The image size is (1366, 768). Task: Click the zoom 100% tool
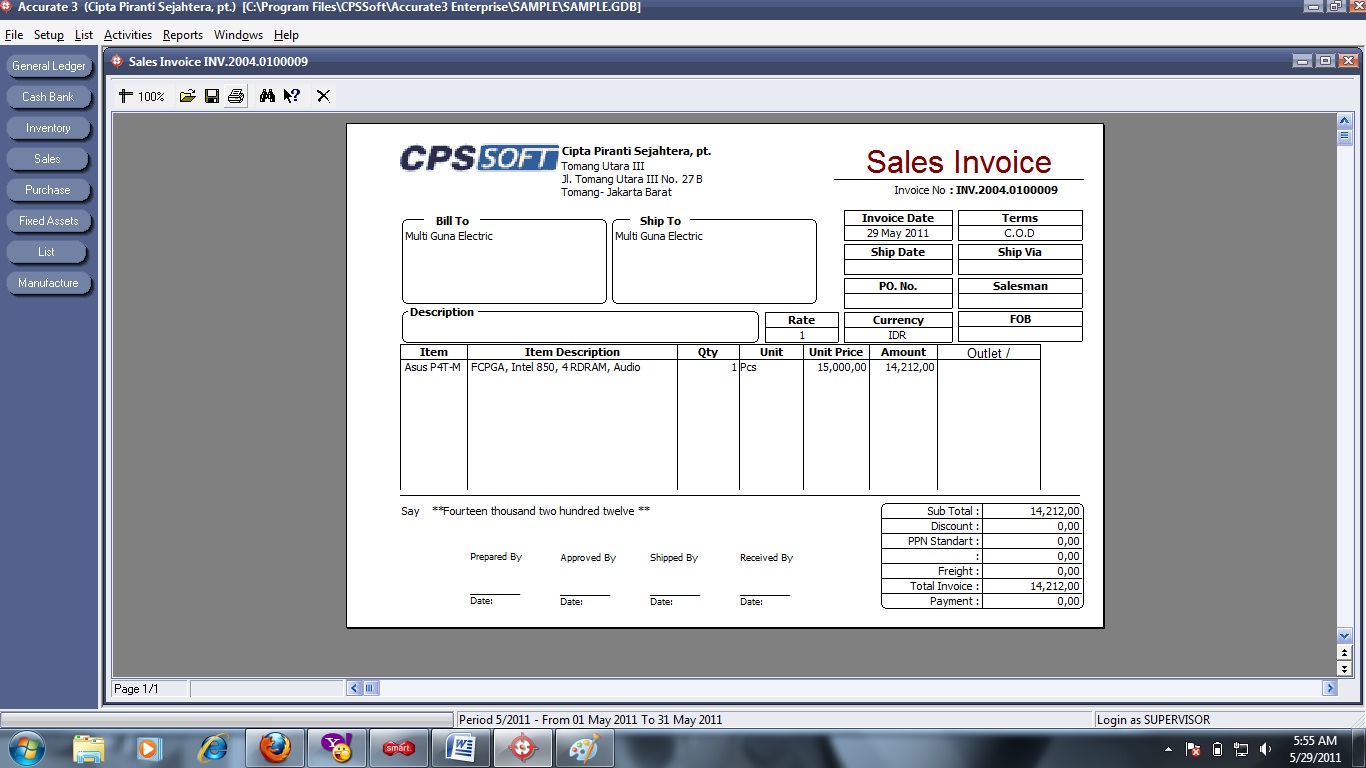(x=141, y=96)
